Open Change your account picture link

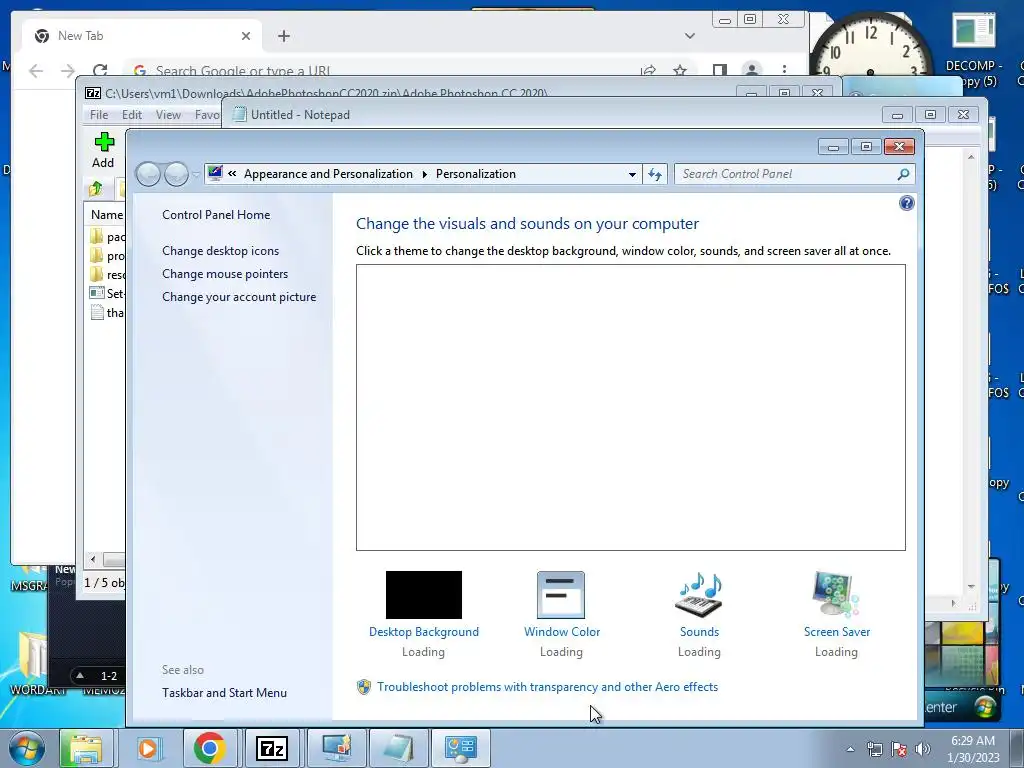(x=239, y=296)
